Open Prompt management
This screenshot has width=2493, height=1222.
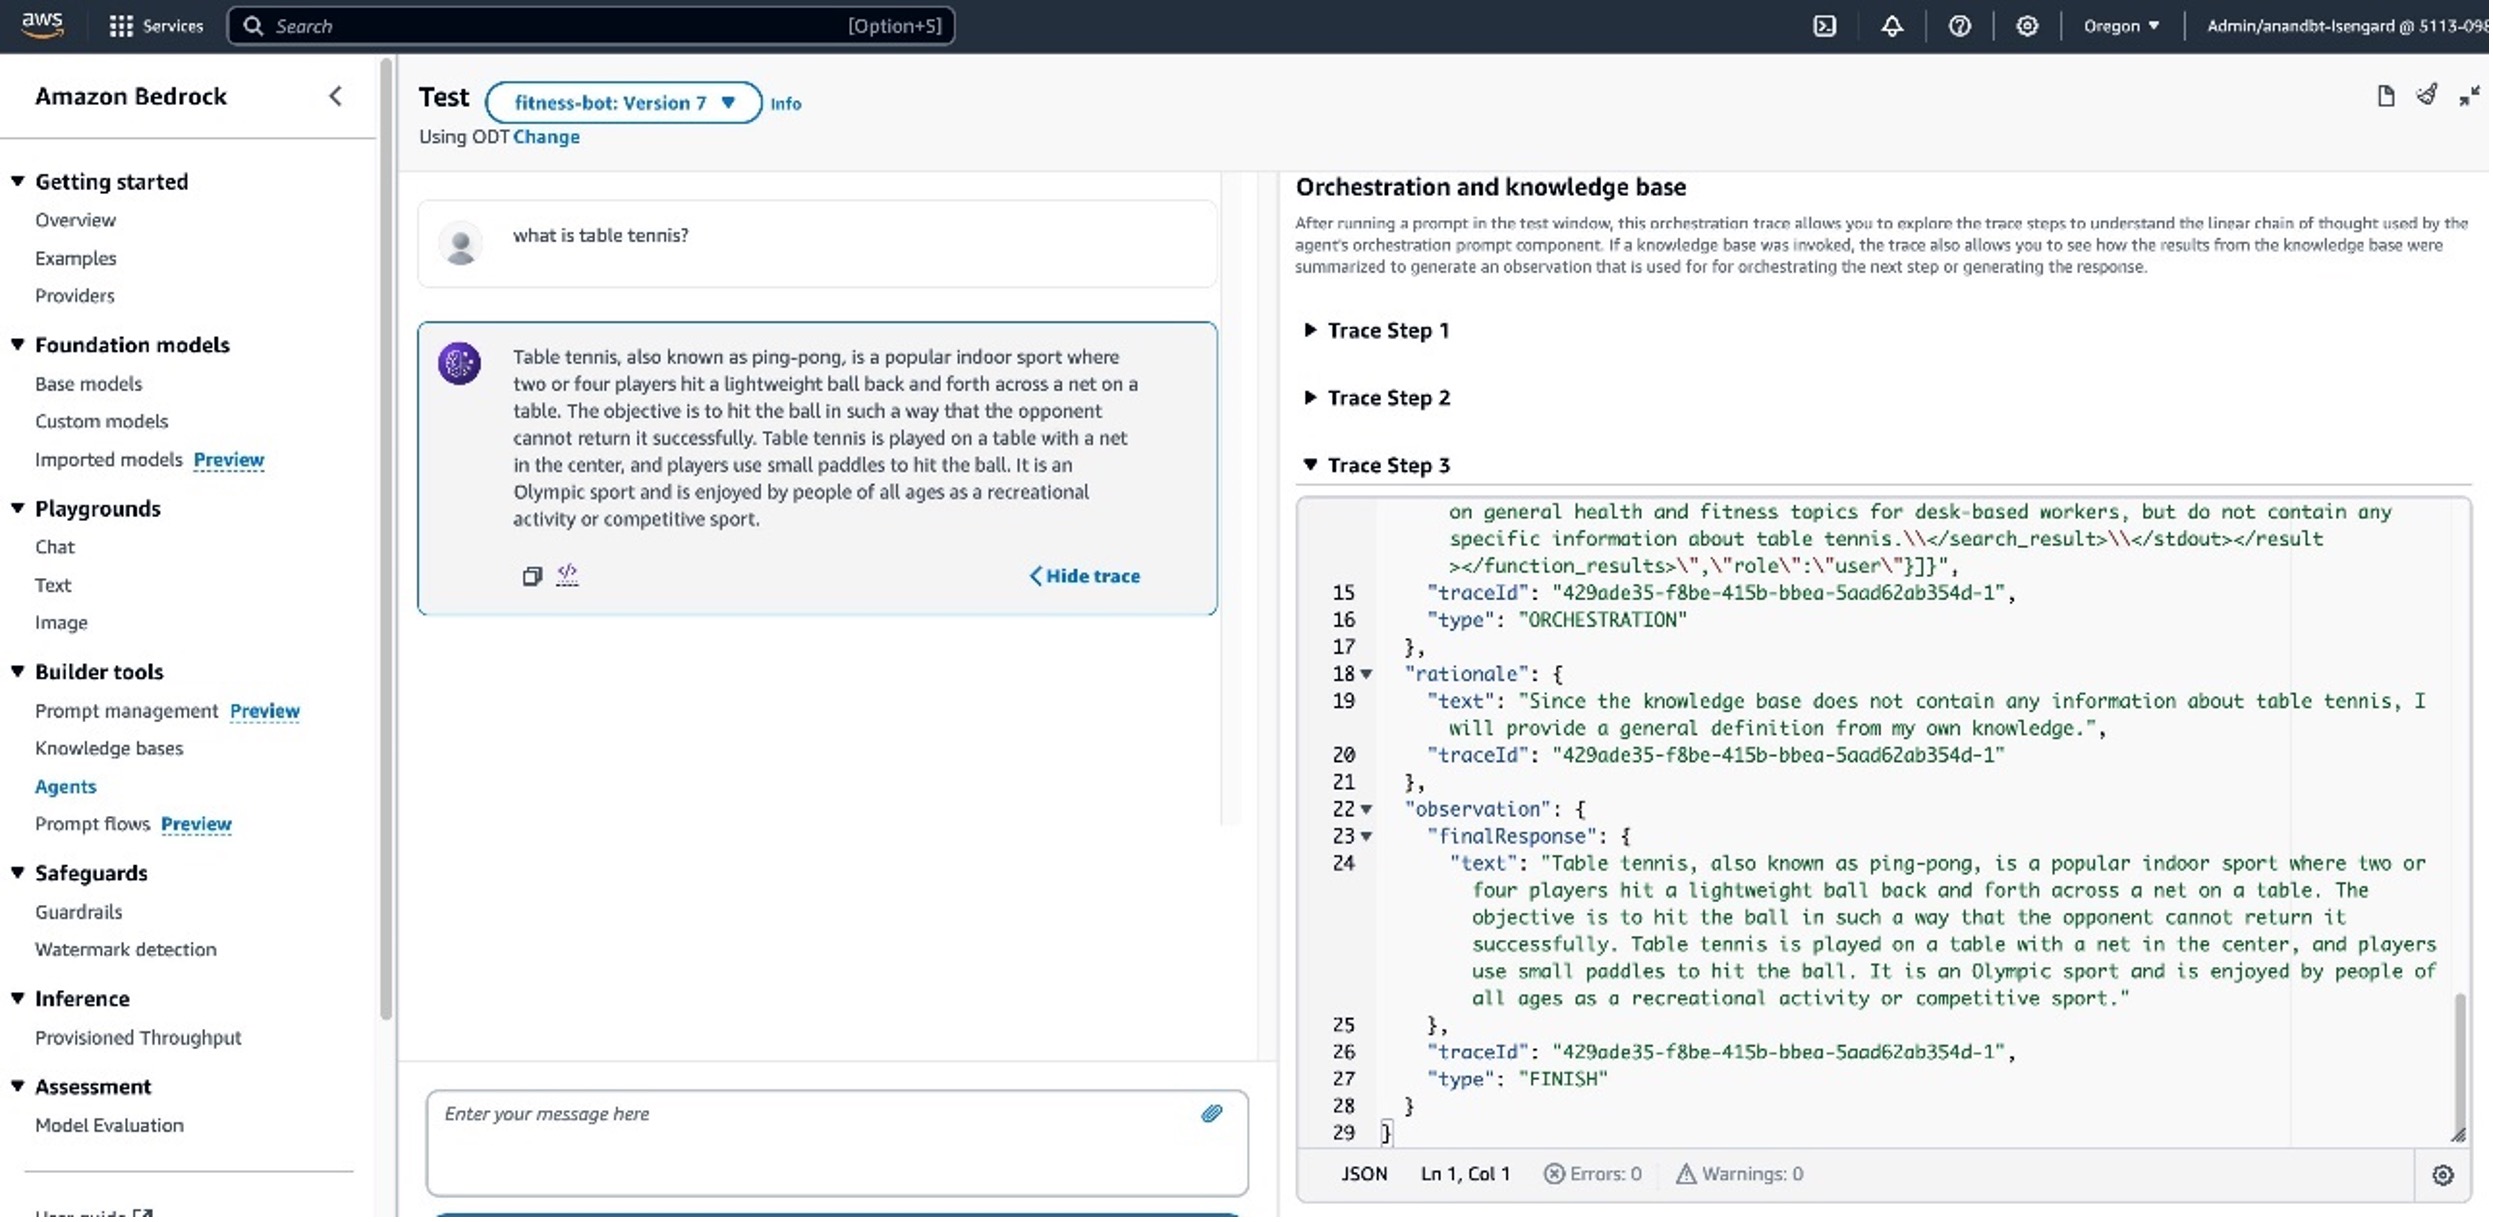(x=126, y=712)
